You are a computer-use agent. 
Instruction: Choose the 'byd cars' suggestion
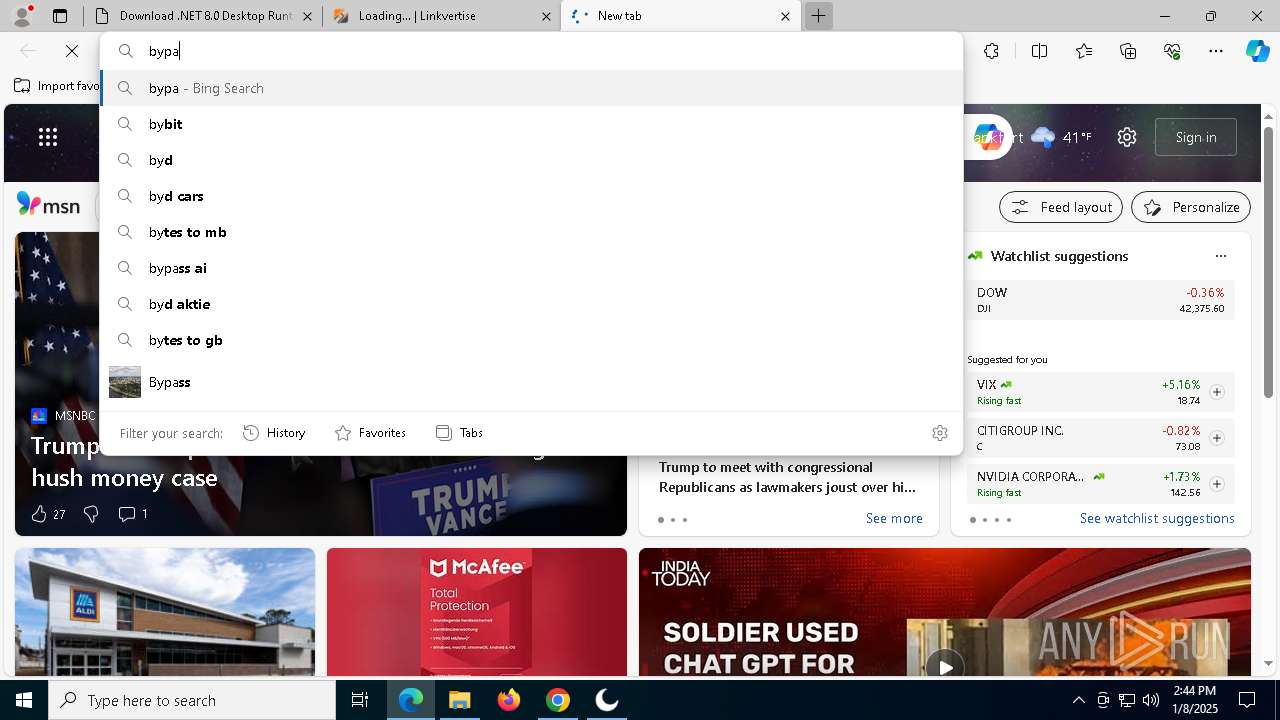pos(531,196)
